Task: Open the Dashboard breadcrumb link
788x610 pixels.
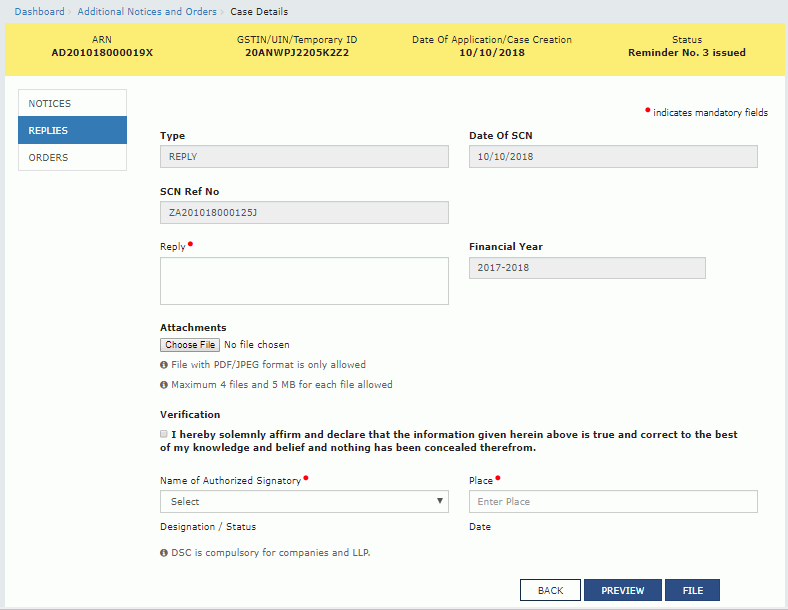Action: pyautogui.click(x=39, y=12)
